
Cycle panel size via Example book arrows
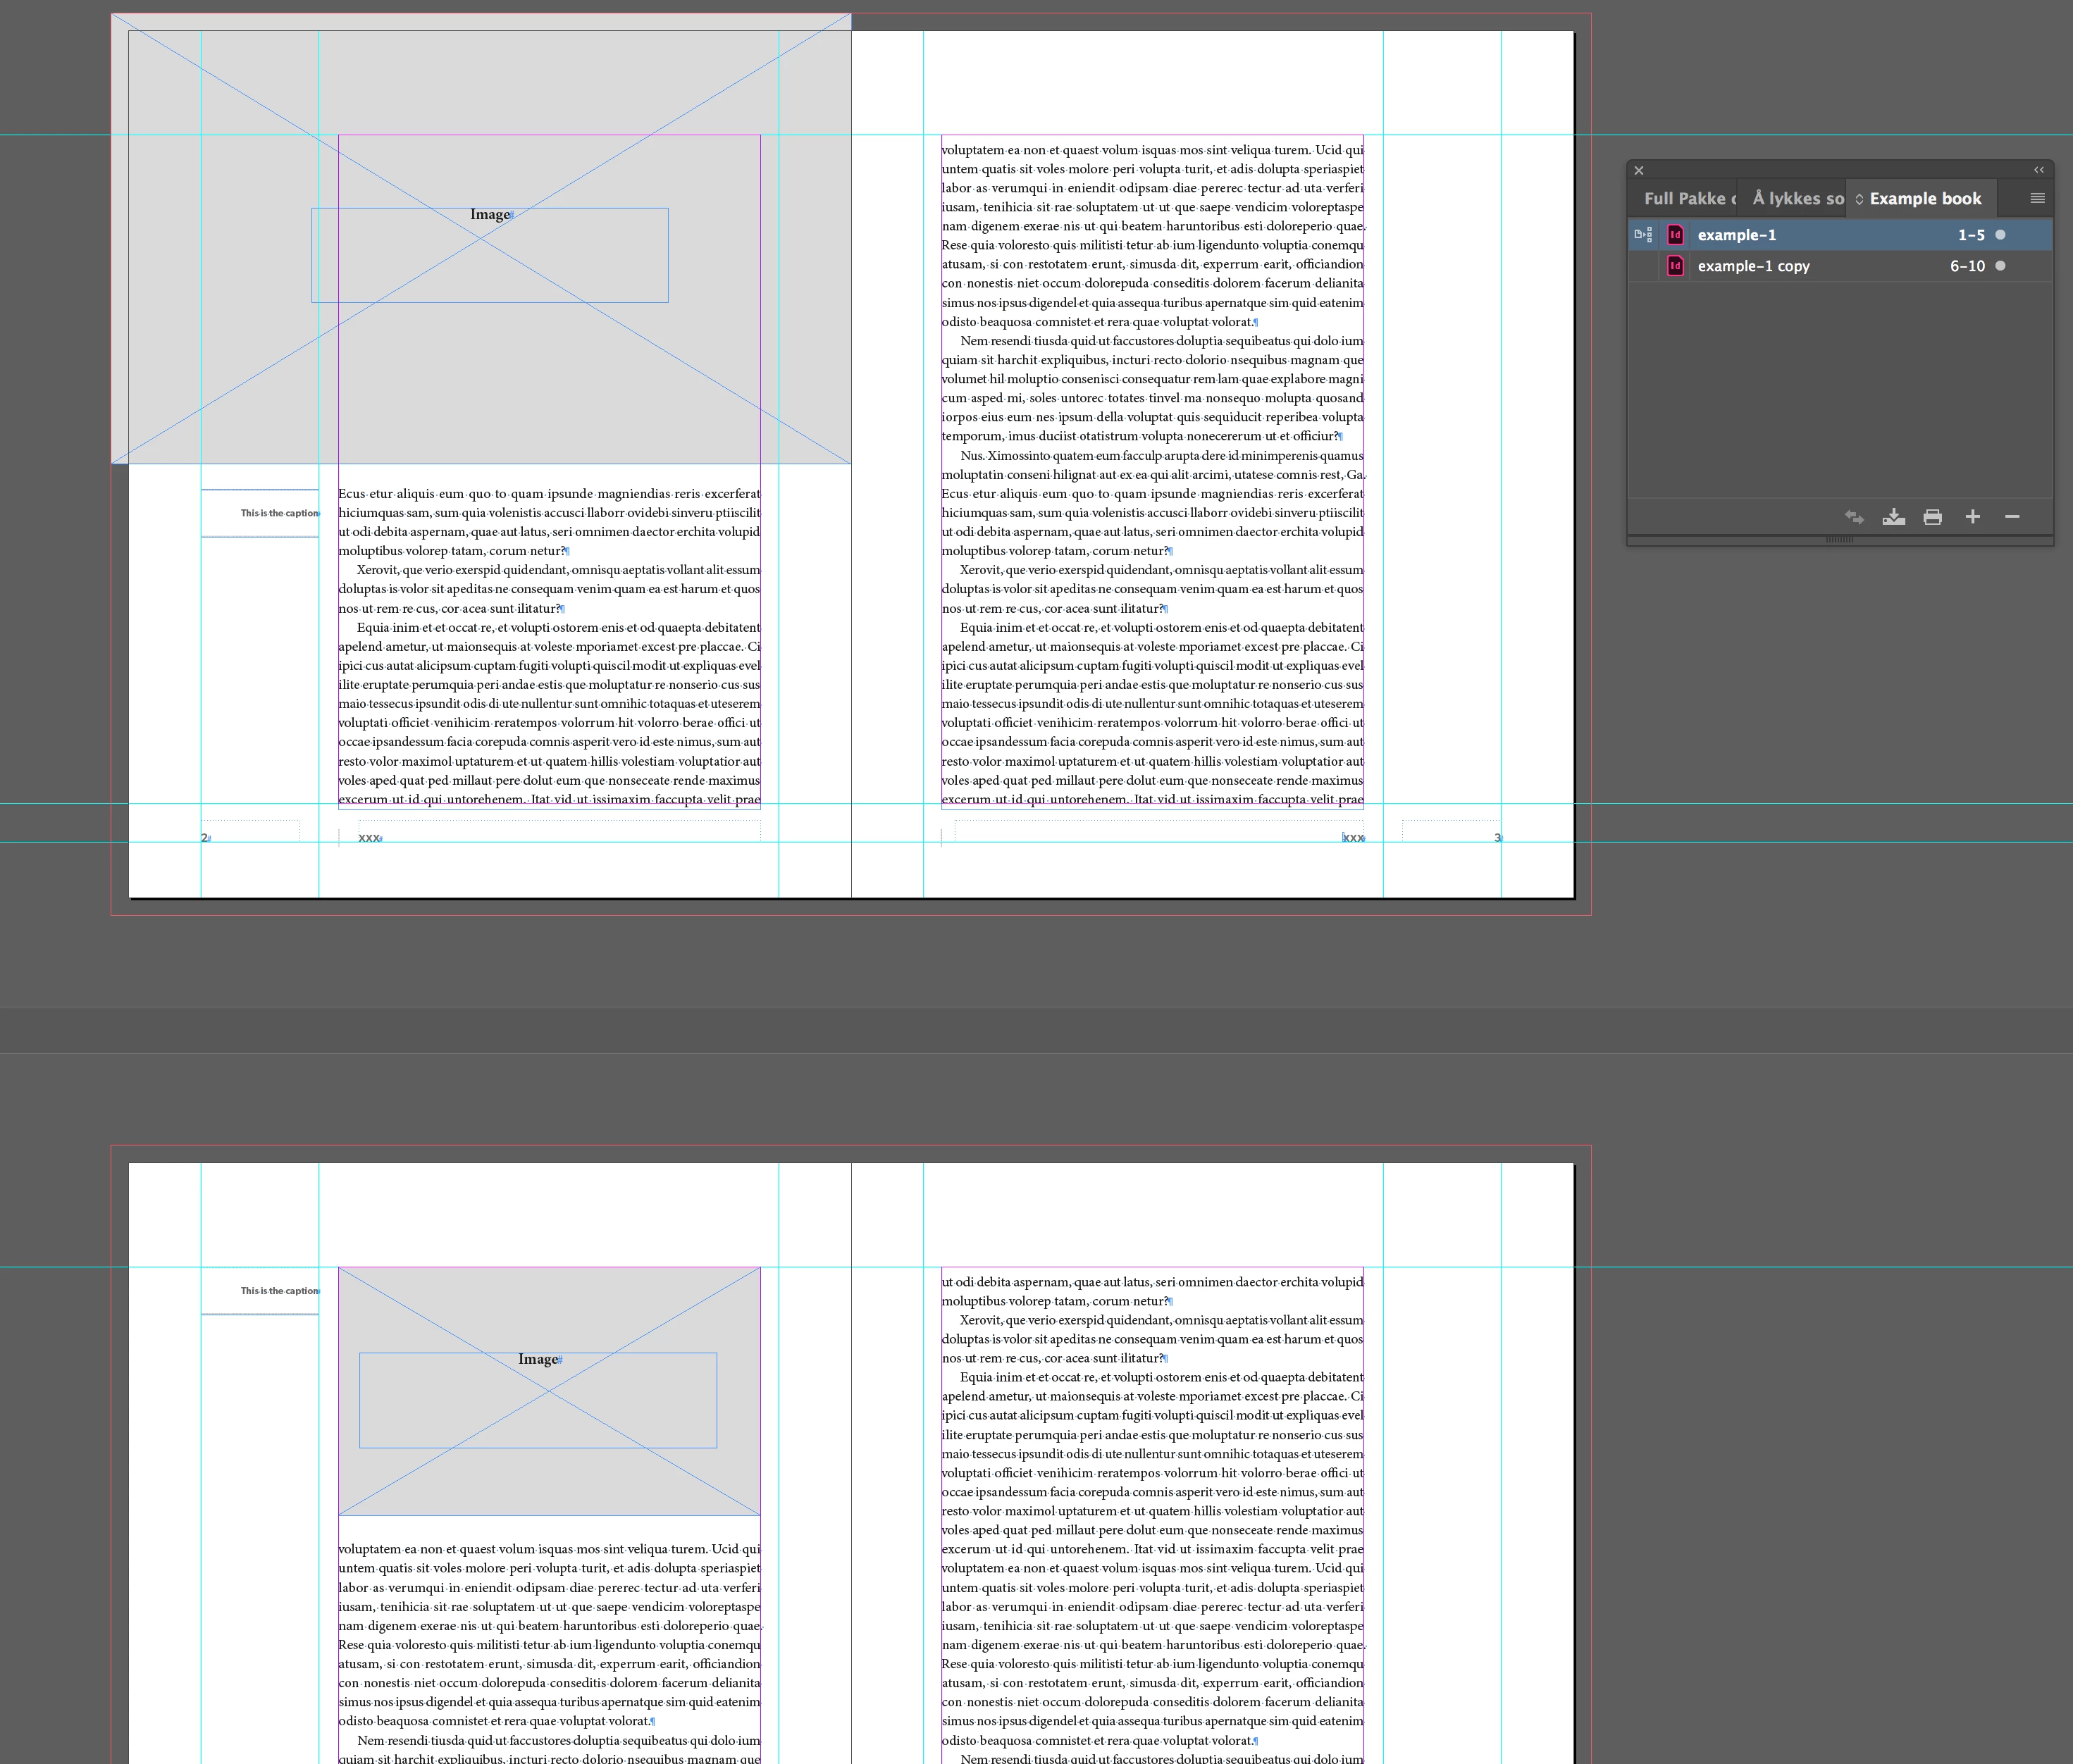(x=1859, y=199)
